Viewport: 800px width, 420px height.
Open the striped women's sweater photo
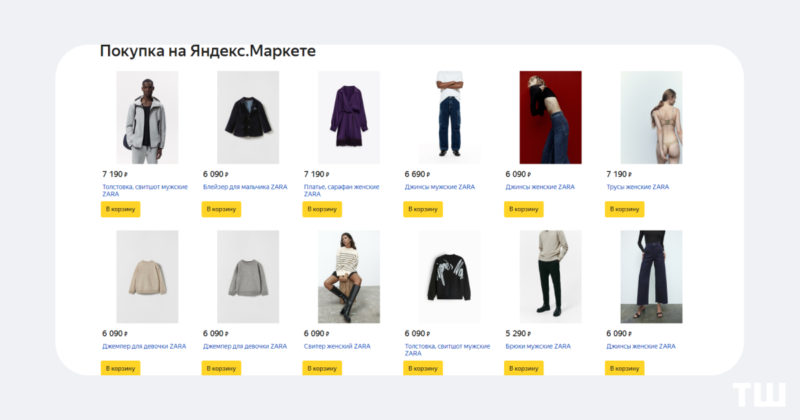click(349, 277)
